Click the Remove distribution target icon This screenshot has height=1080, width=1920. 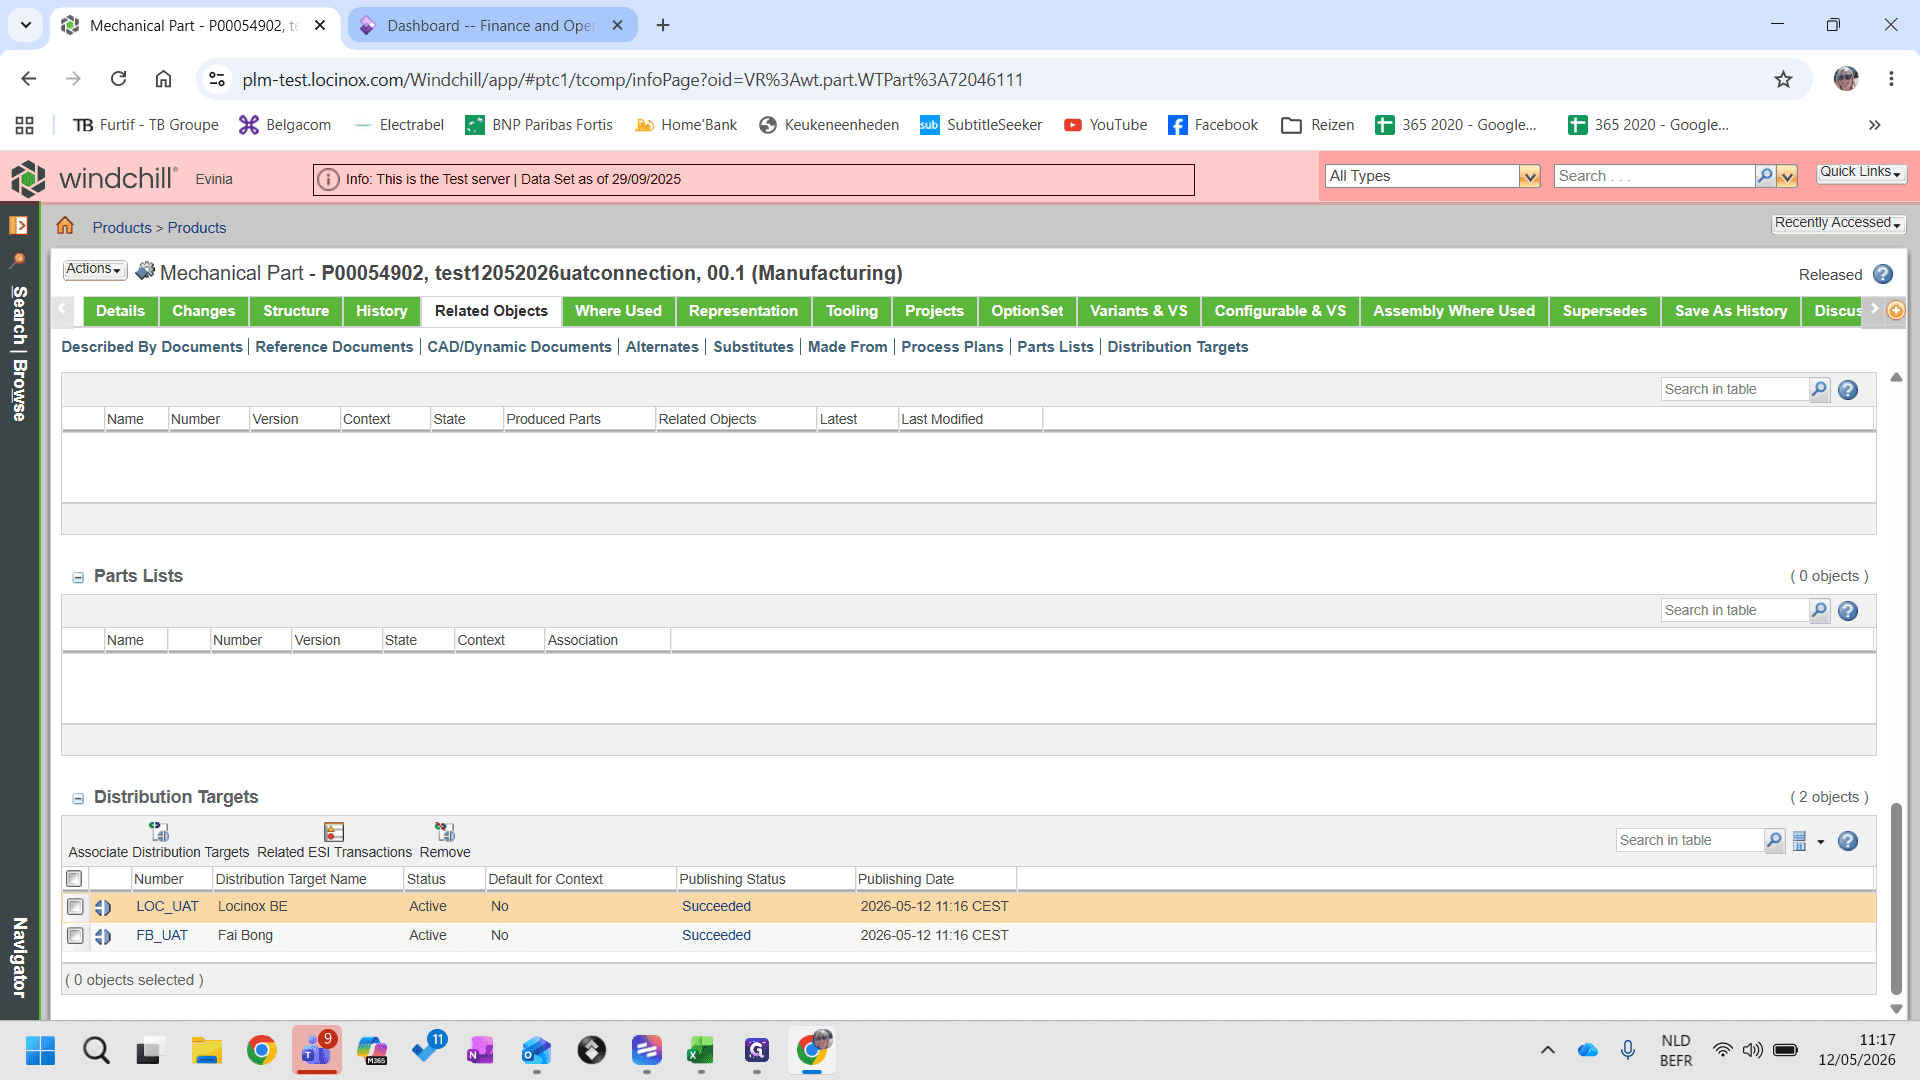point(445,832)
